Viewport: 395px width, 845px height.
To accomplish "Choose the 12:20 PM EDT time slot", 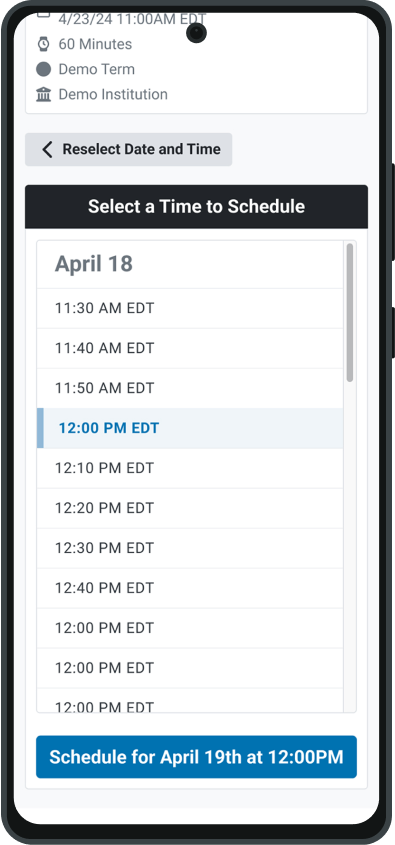I will point(190,508).
